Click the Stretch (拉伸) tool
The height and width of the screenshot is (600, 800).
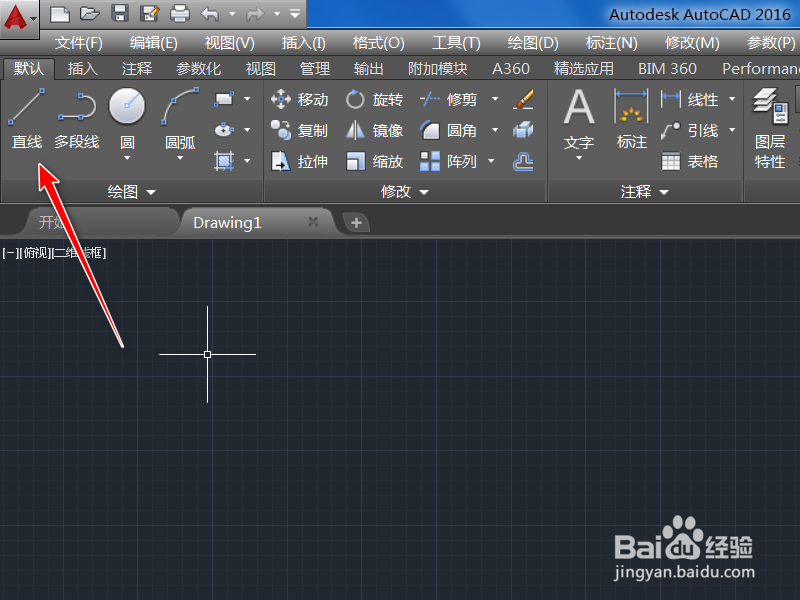pyautogui.click(x=299, y=162)
